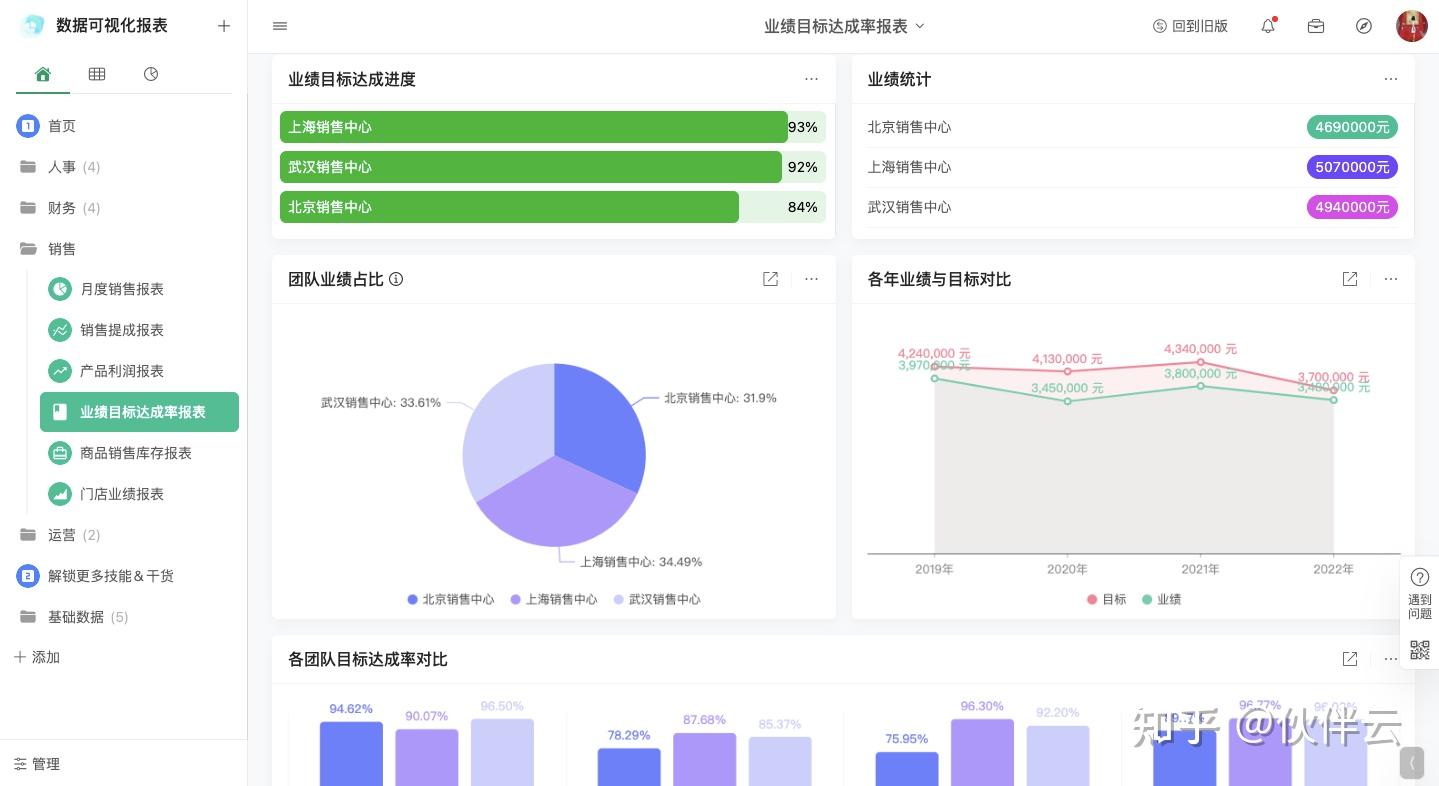
Task: Open 各团队目标达成率对比 chart in fullscreen
Action: click(x=1350, y=659)
